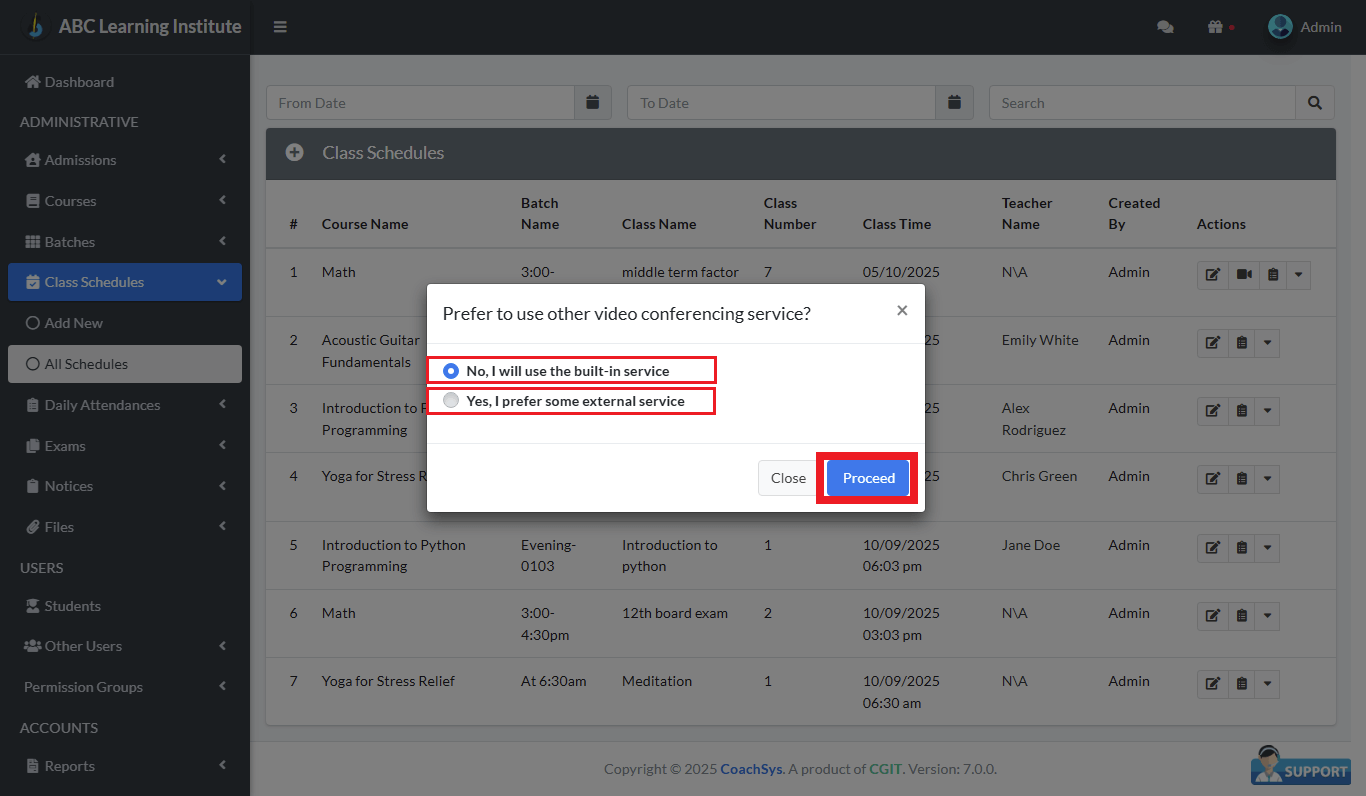
Task: Click the clipboard icon in Jane Doe's row
Action: click(1241, 548)
